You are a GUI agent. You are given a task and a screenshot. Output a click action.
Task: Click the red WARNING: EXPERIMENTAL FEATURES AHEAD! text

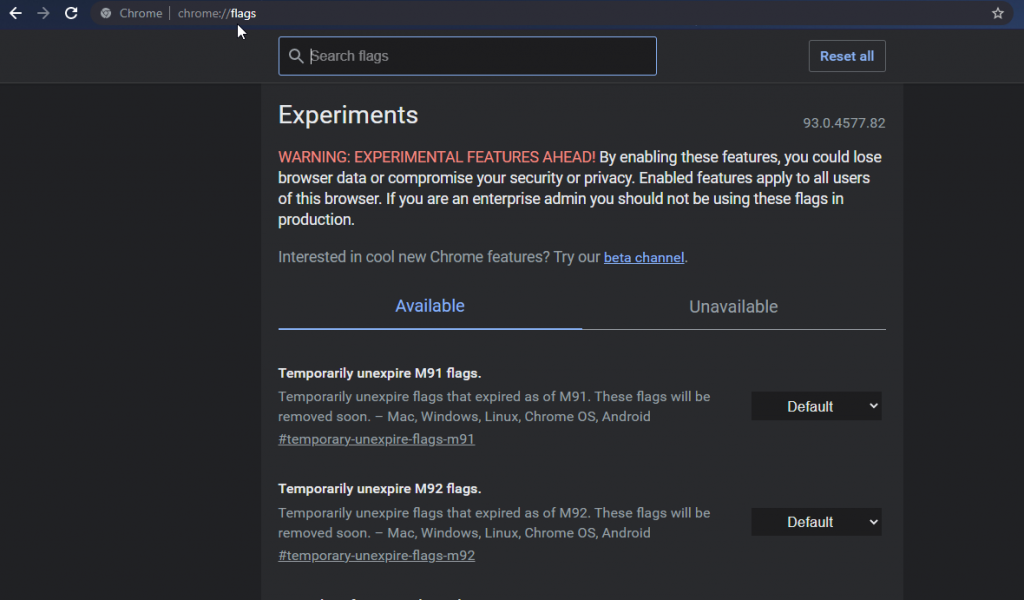(x=436, y=157)
